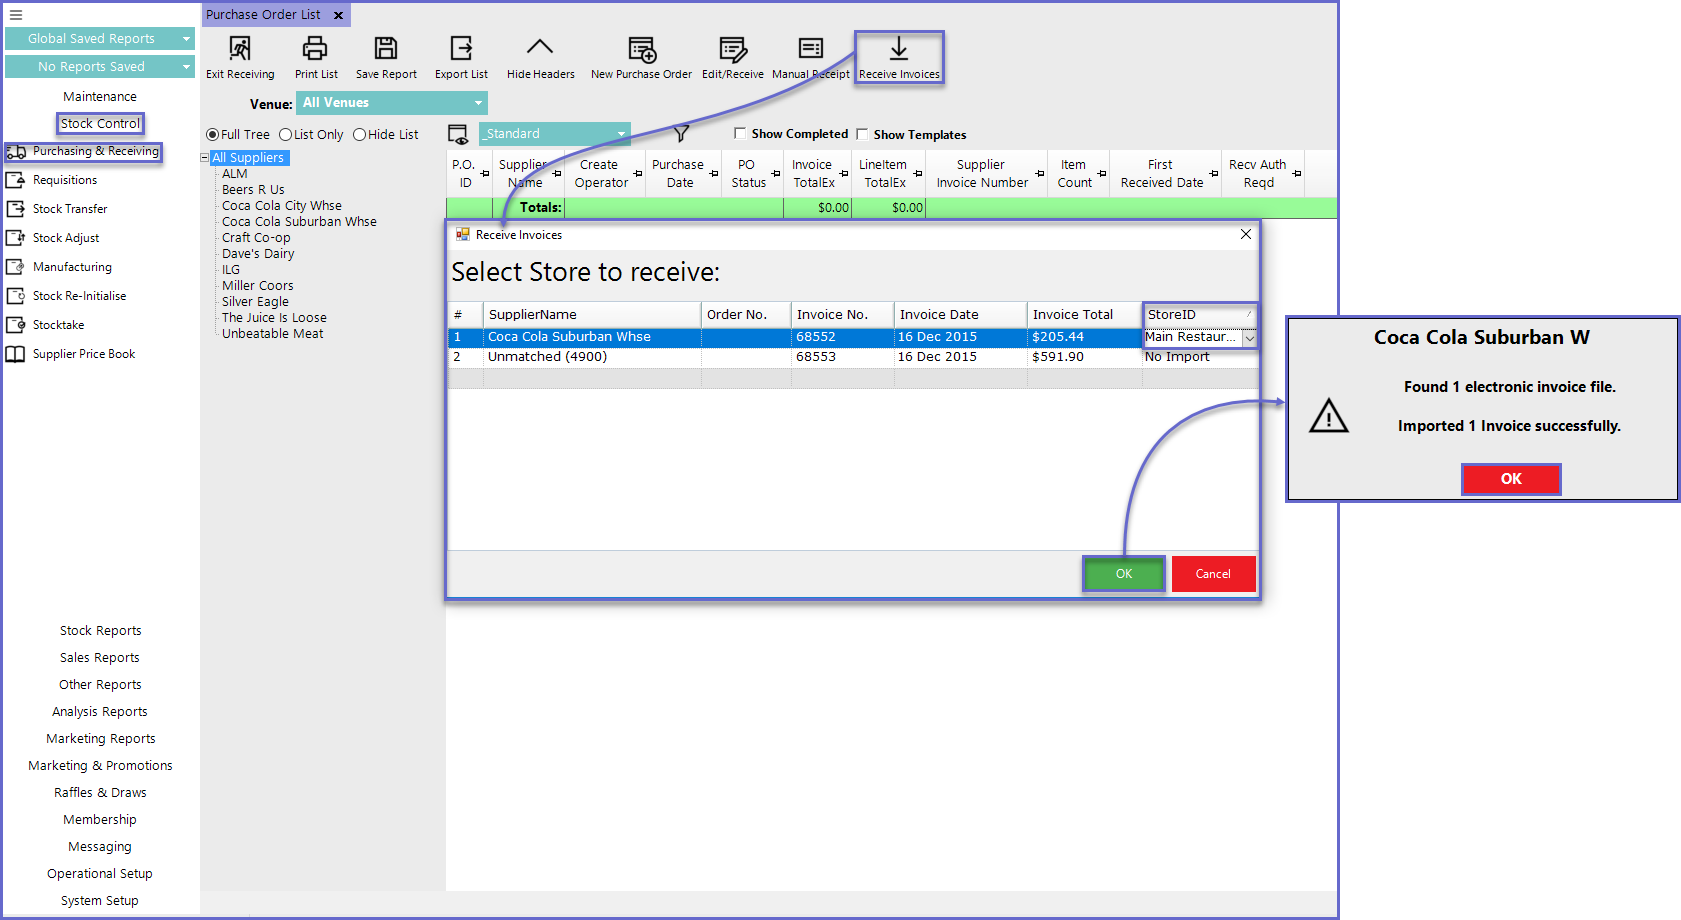Collapse headers with Hide Headers icon
Screen dimensions: 1681x920
tap(540, 49)
